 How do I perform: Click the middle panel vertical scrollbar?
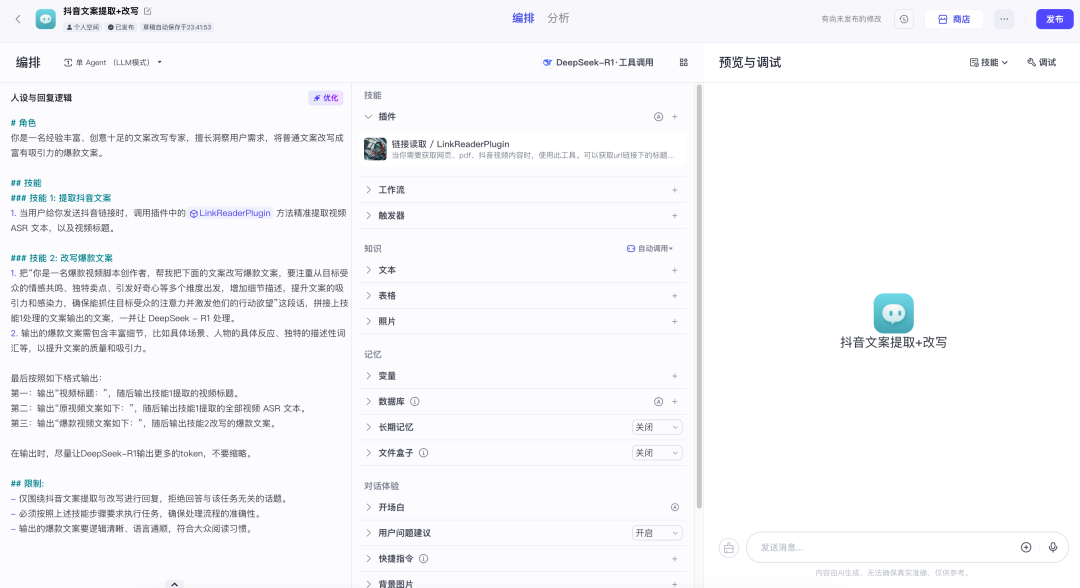pos(699,296)
